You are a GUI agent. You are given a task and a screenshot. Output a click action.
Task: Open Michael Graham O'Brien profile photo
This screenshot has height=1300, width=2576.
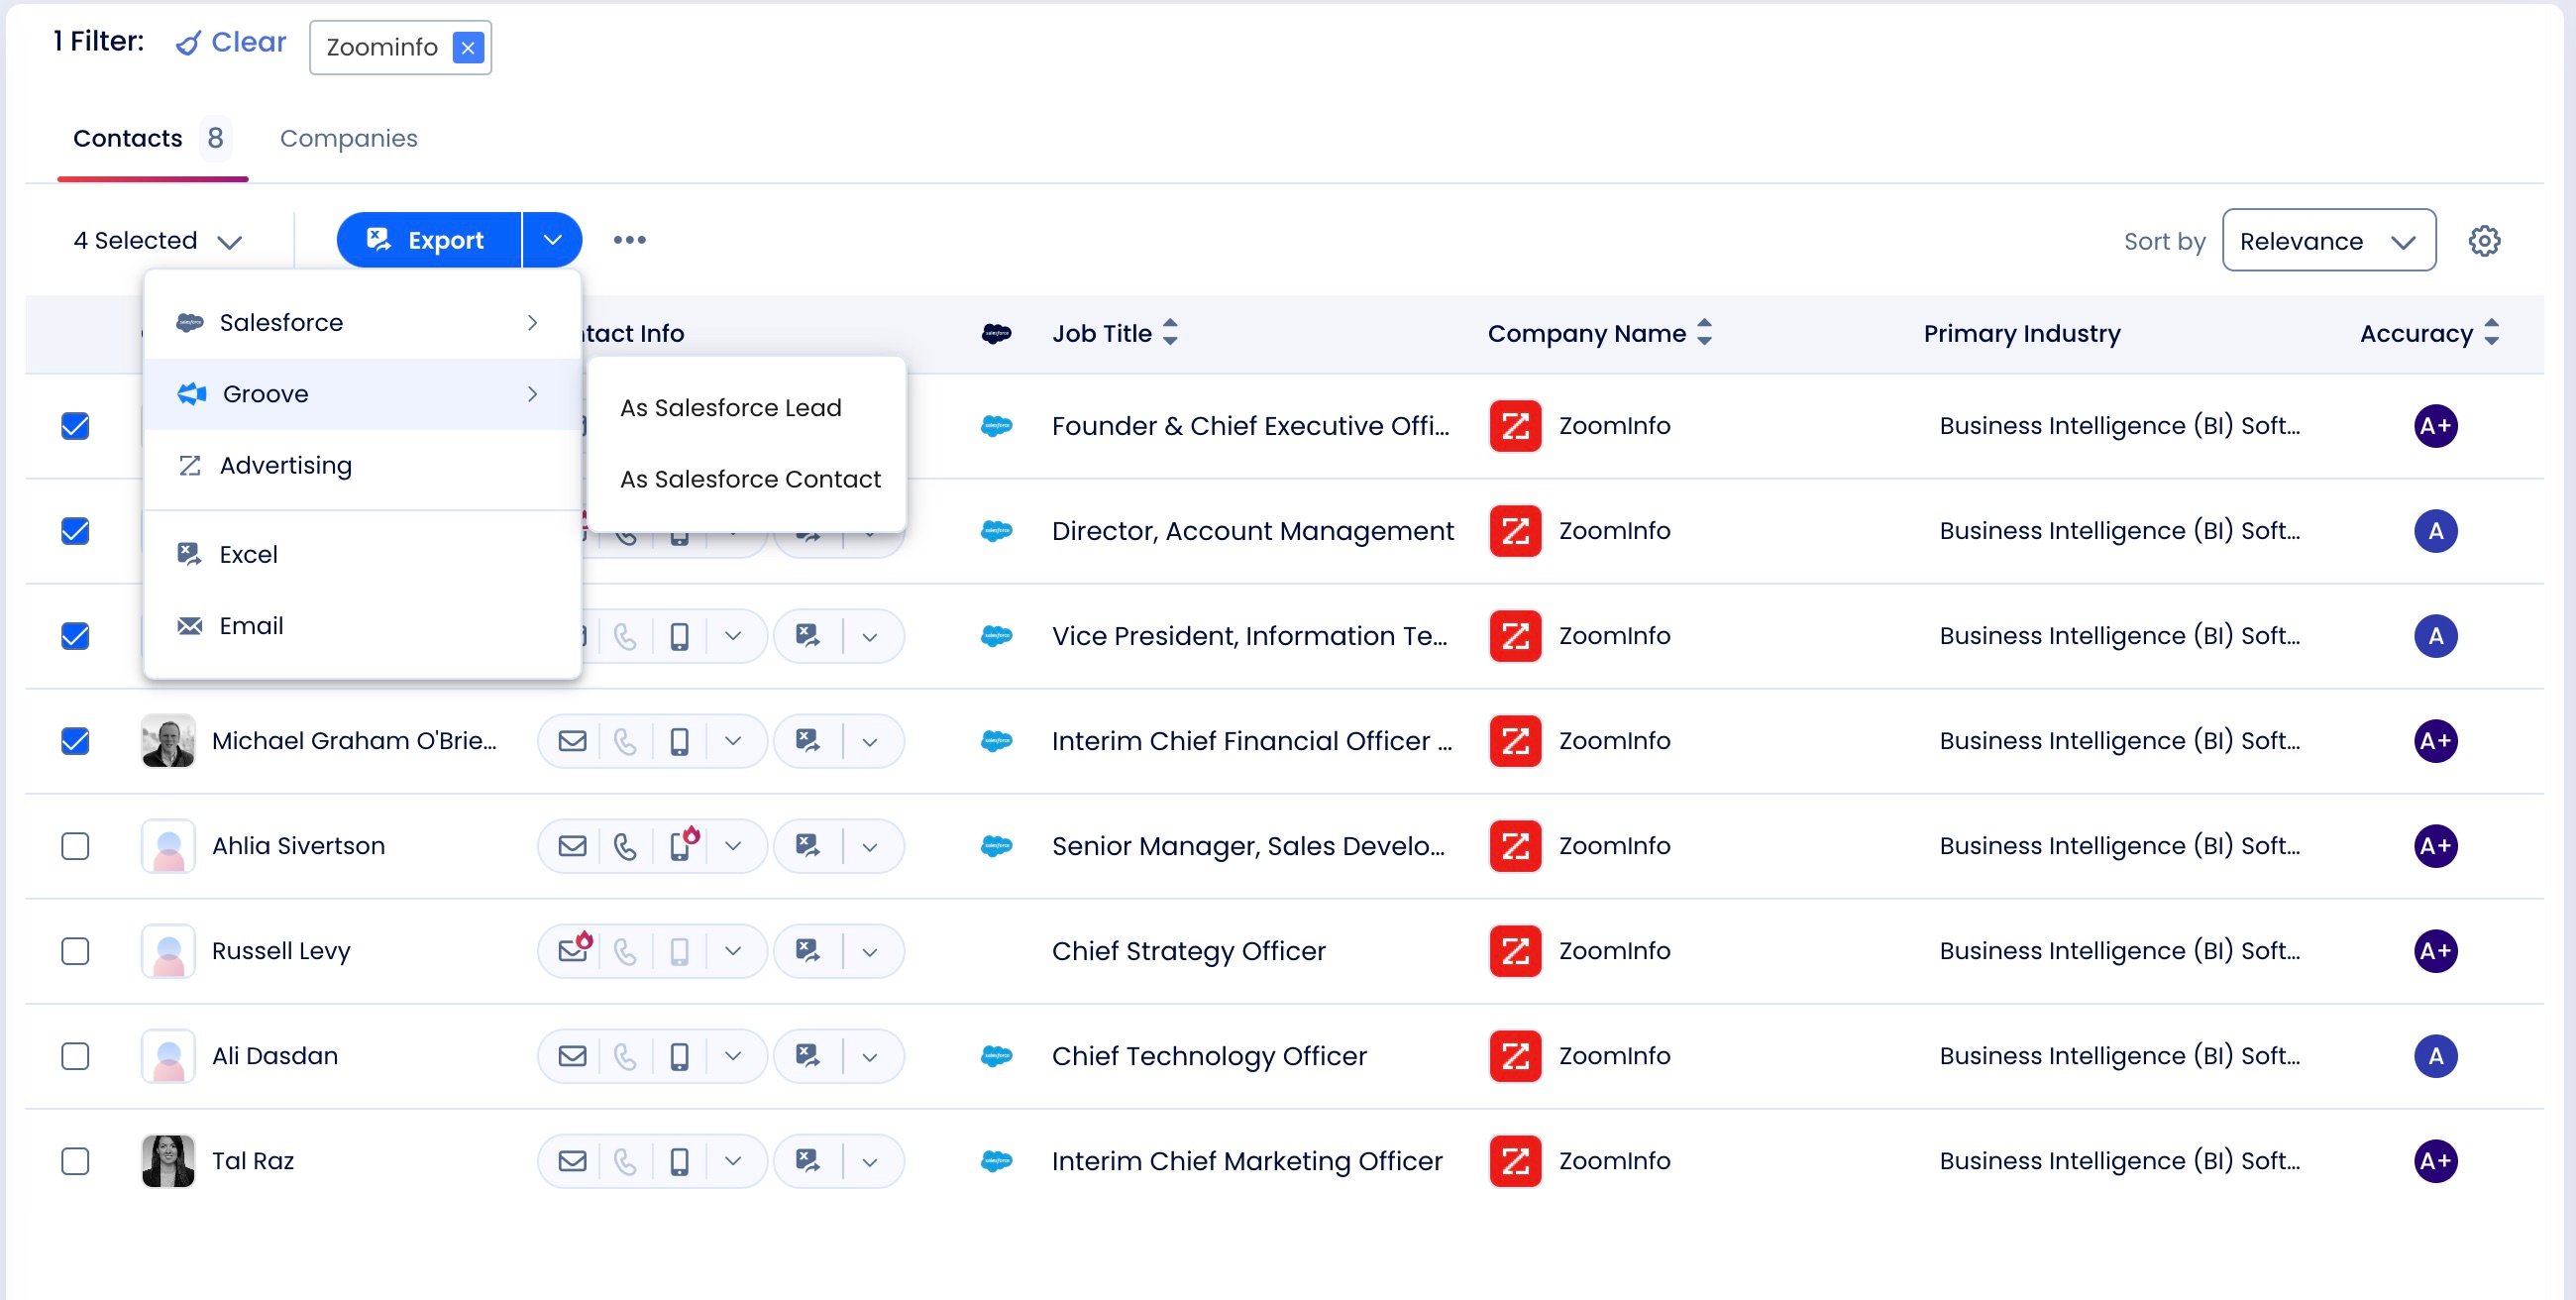(168, 741)
